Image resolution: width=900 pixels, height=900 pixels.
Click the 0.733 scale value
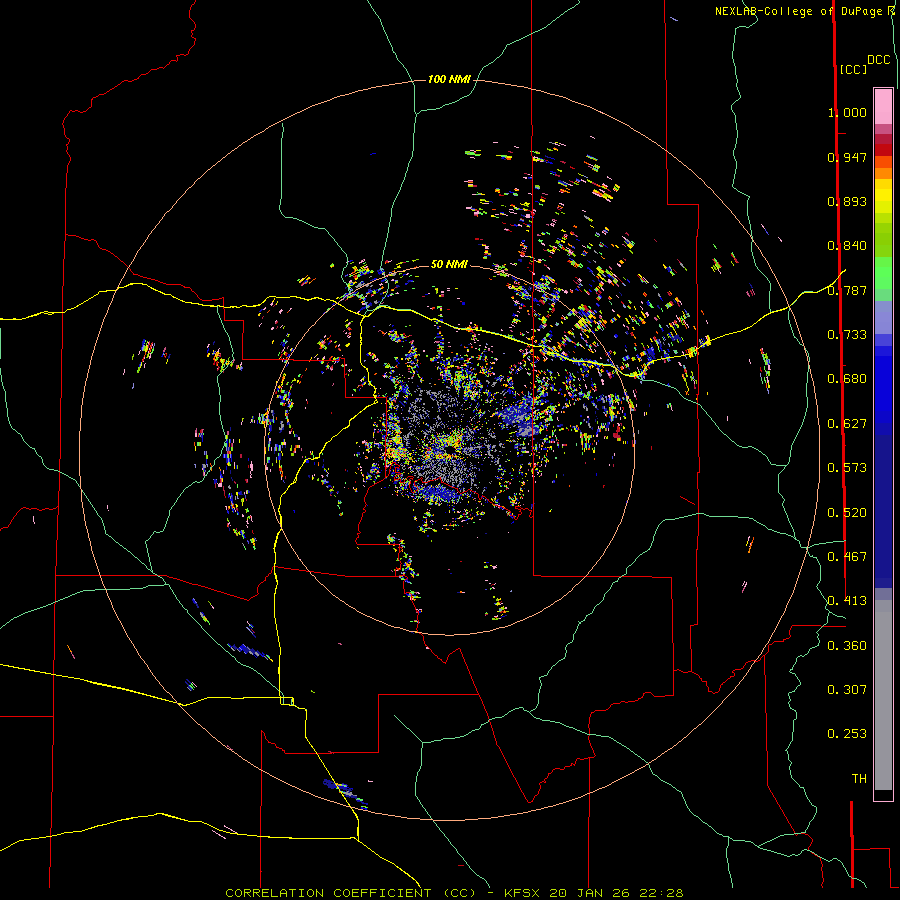point(847,335)
